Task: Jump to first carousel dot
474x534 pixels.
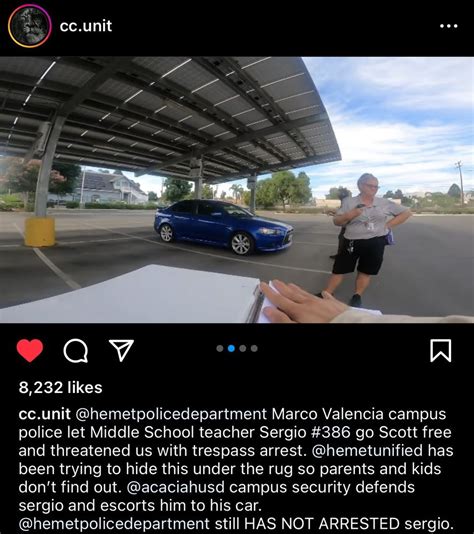Action: [x=220, y=348]
